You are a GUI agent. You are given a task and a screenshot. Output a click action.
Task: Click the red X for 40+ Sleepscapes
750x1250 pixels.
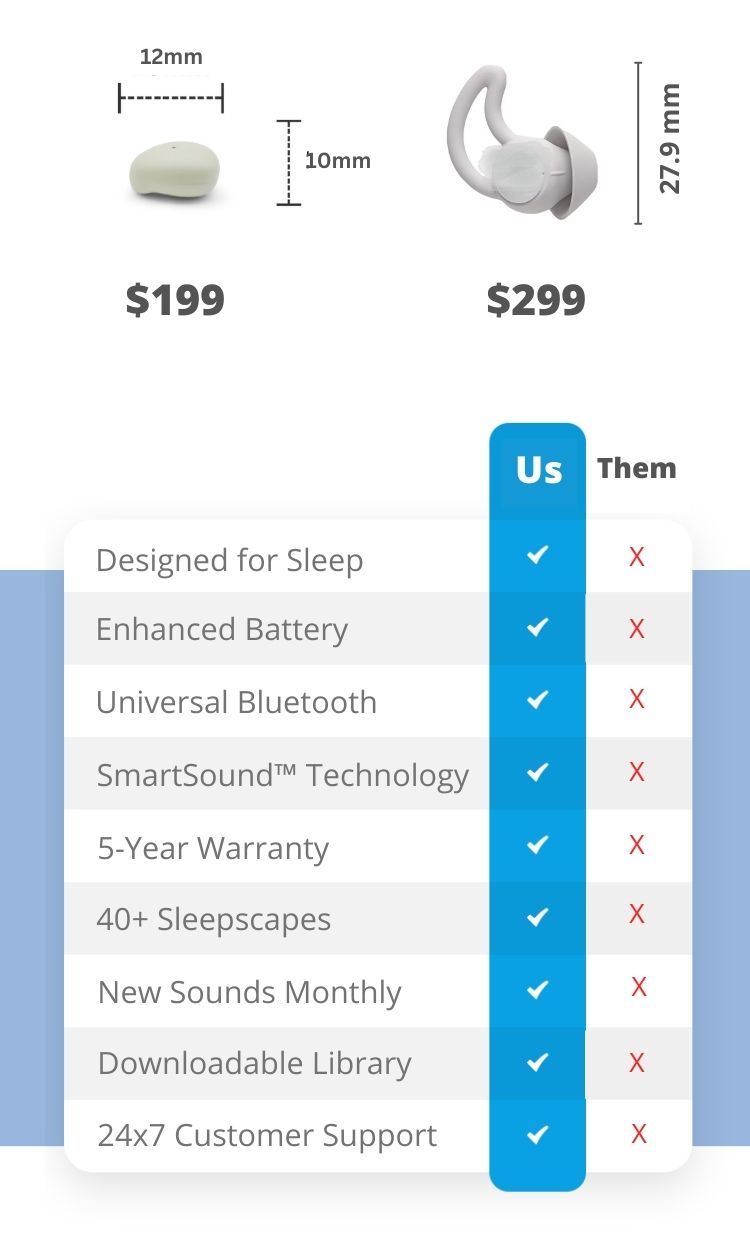(637, 914)
